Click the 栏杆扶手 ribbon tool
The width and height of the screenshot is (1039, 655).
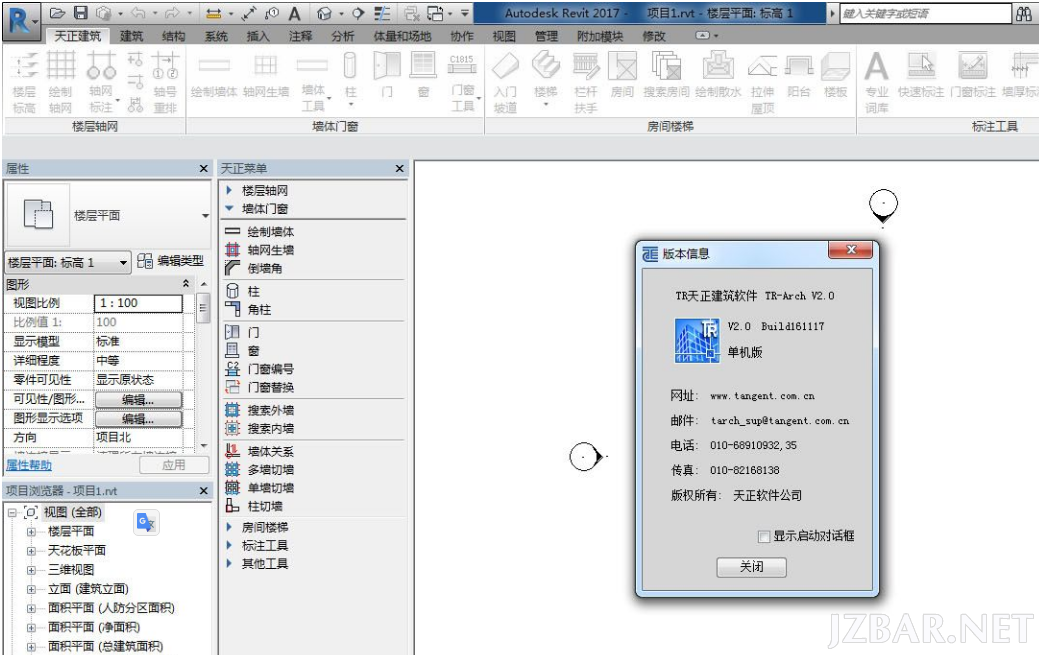pos(586,82)
